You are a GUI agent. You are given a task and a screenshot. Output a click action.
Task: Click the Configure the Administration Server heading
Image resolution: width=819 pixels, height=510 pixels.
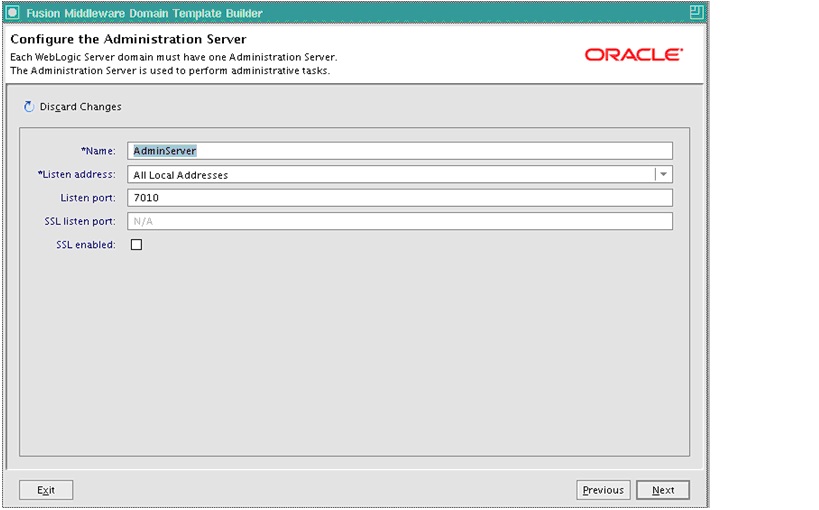(128, 39)
